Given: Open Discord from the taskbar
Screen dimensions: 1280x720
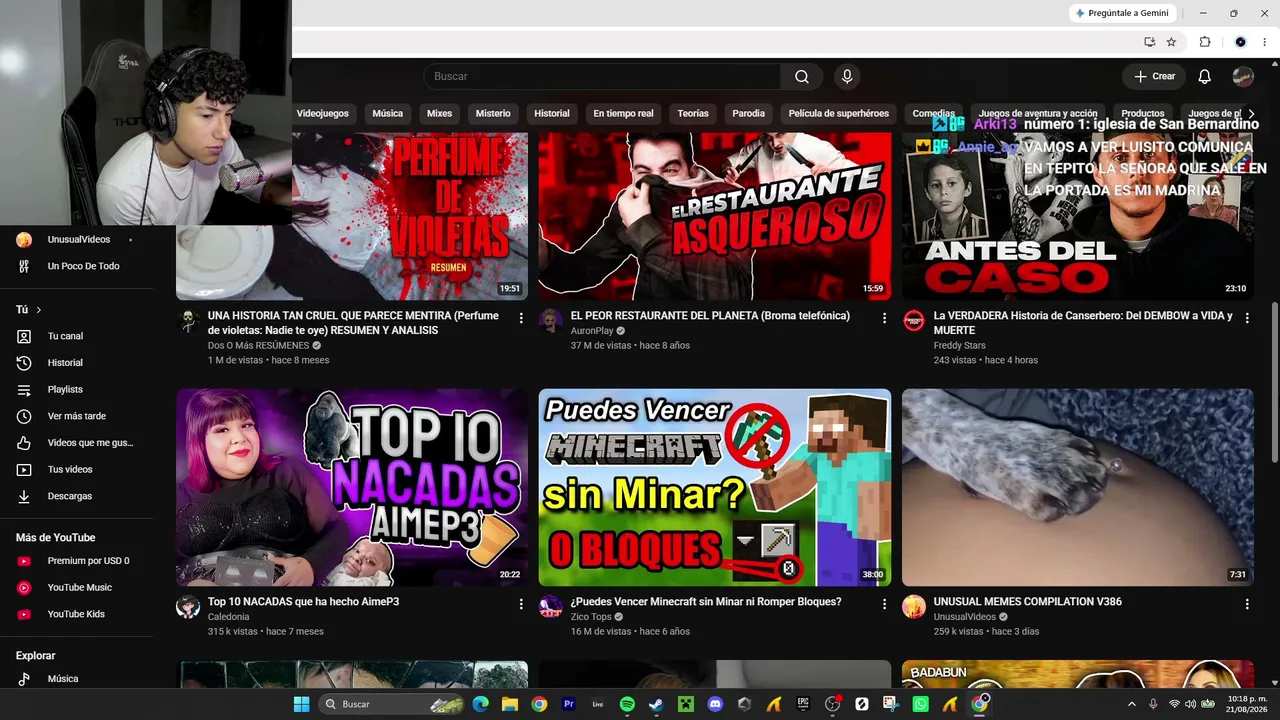Looking at the screenshot, I should coord(715,704).
